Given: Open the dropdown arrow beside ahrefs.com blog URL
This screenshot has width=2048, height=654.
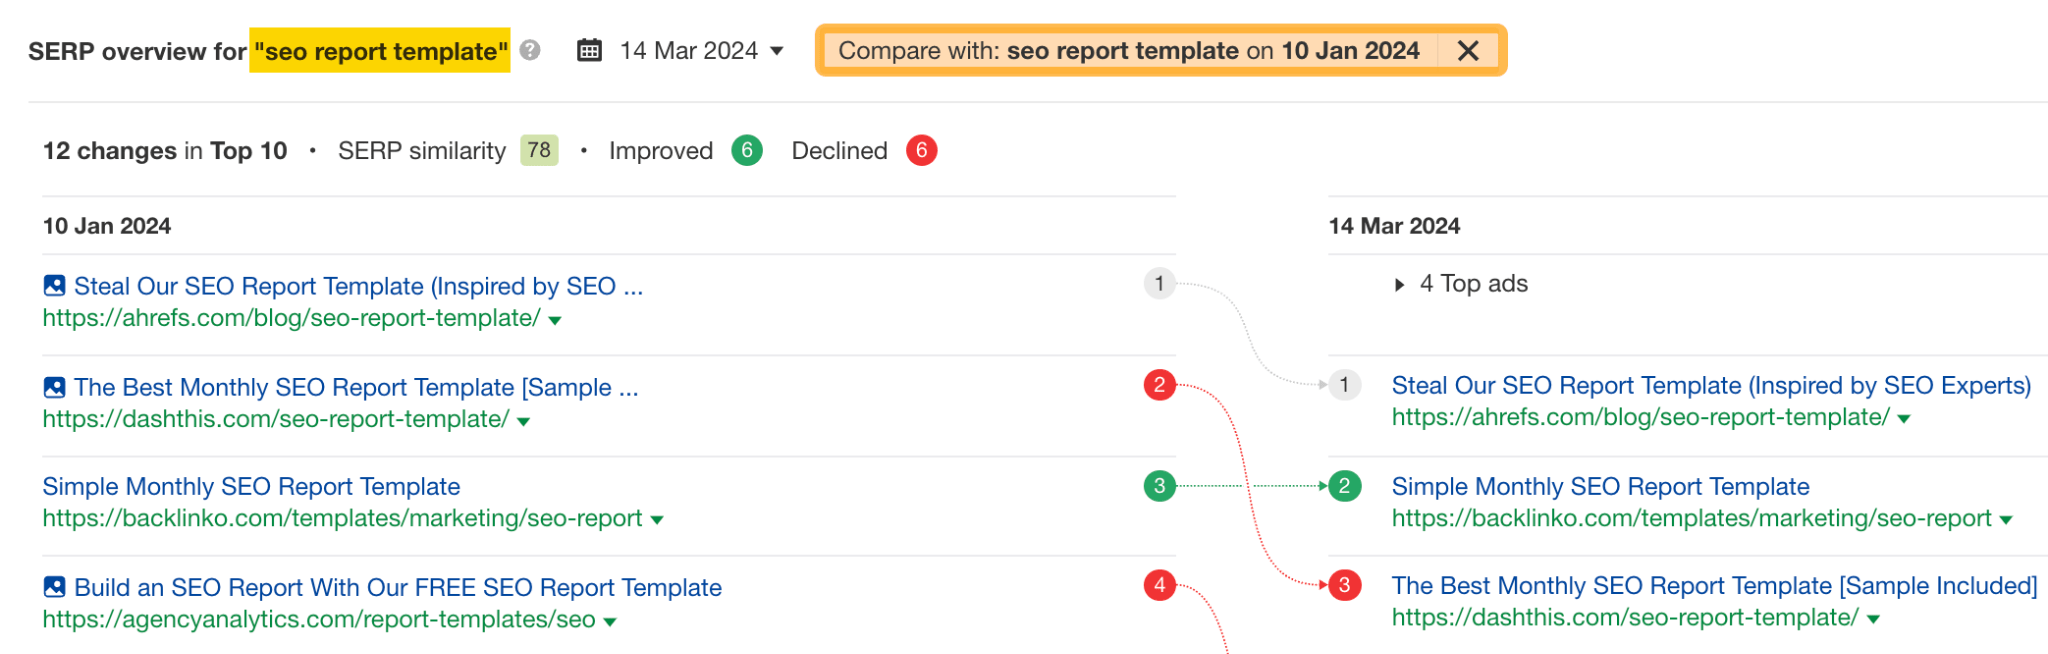Looking at the screenshot, I should point(556,320).
